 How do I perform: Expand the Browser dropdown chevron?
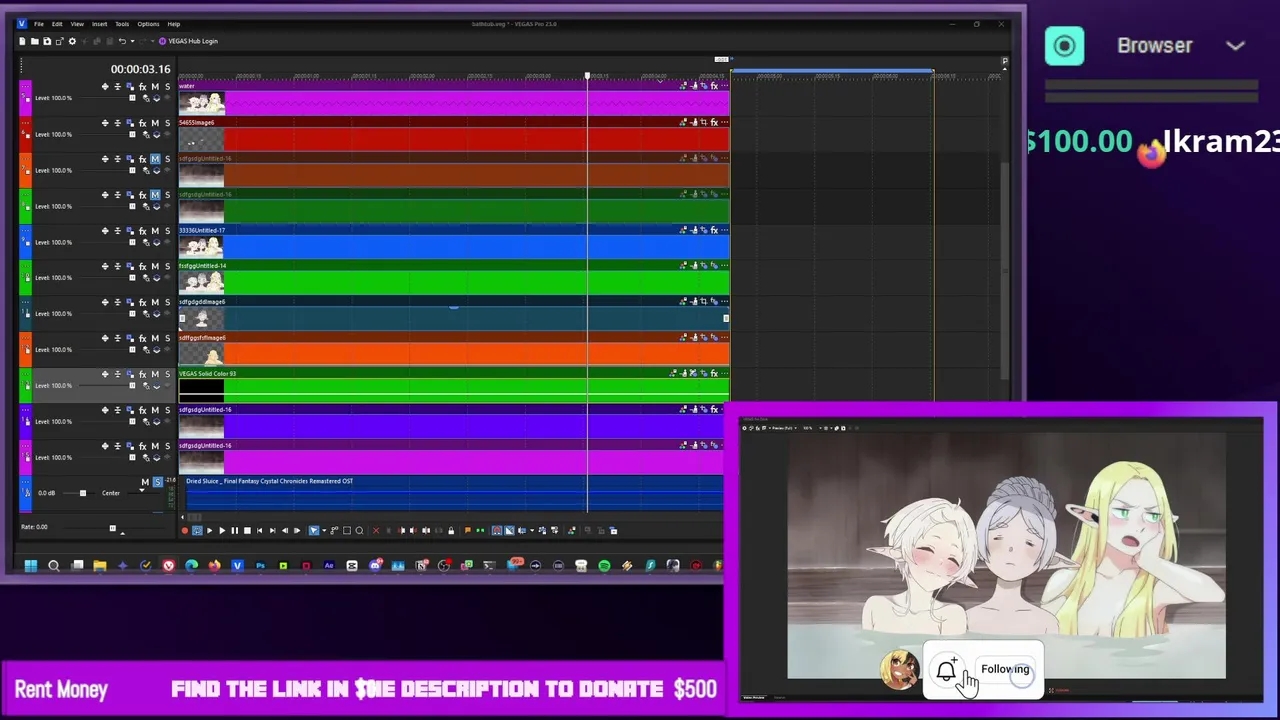[x=1236, y=46]
